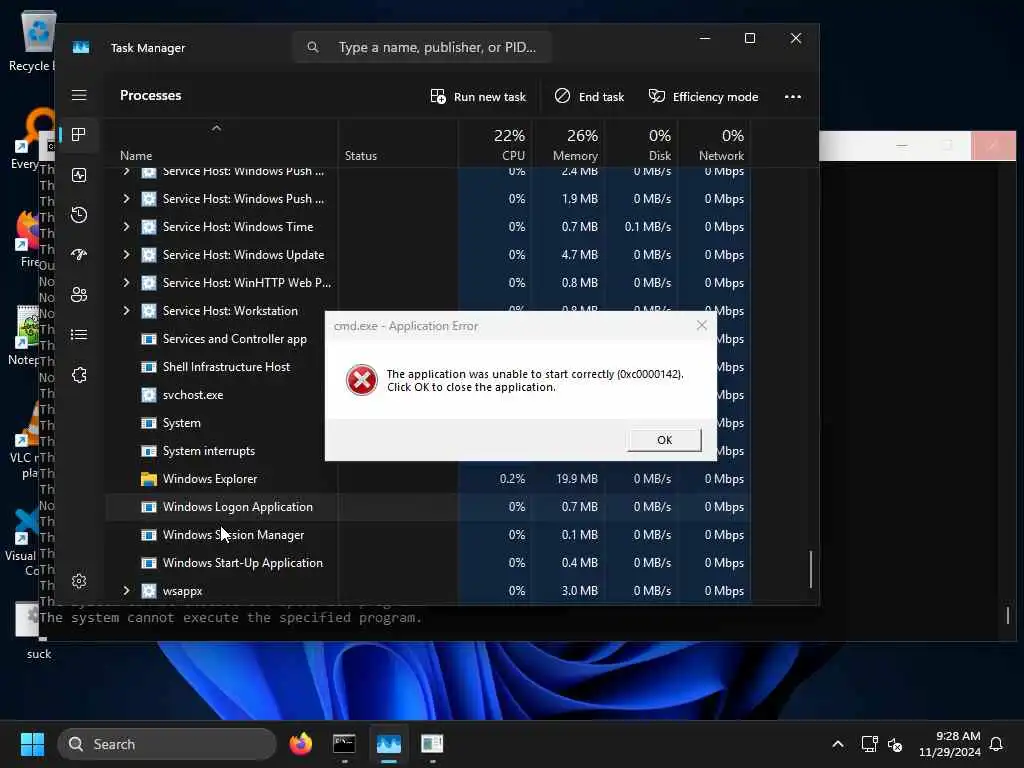Screen dimensions: 1024x768
Task: Click the search magnifier icon in Task Manager
Action: coord(313,47)
